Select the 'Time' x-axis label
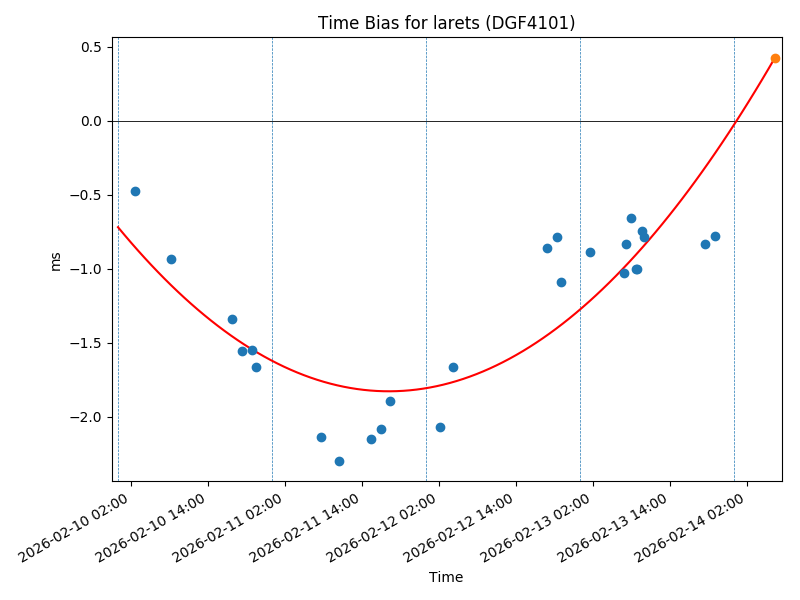The image size is (800, 600). click(446, 577)
